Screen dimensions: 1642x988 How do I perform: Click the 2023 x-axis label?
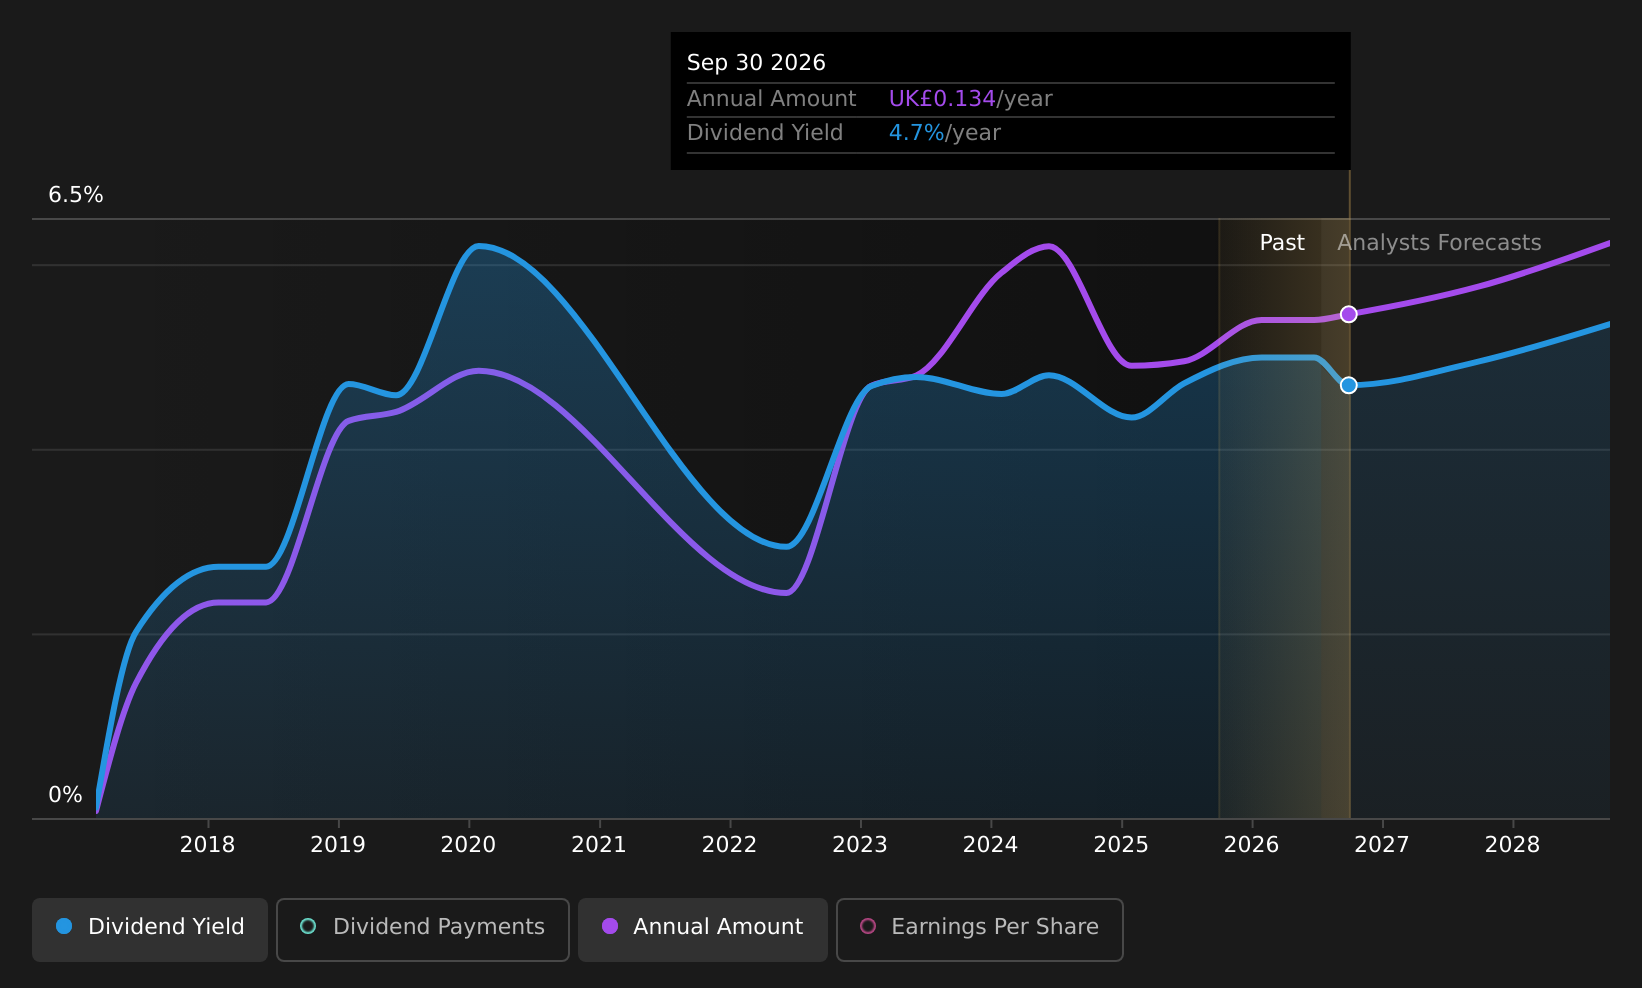click(860, 845)
